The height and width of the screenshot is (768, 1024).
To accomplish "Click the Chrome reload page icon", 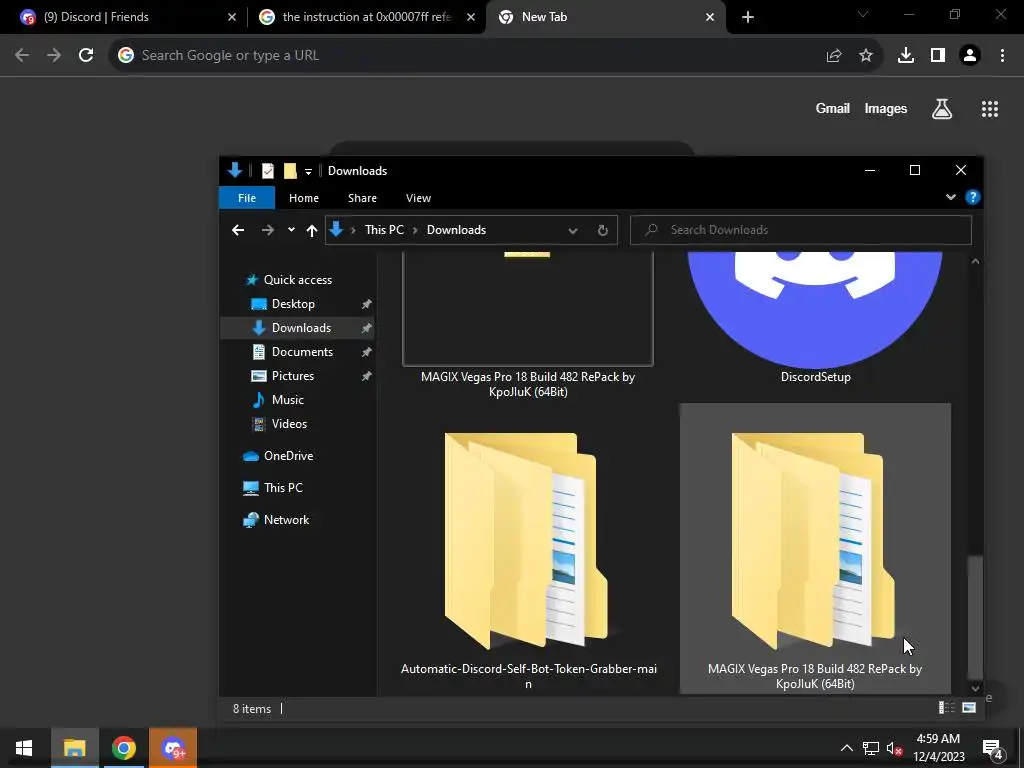I will click(x=86, y=56).
